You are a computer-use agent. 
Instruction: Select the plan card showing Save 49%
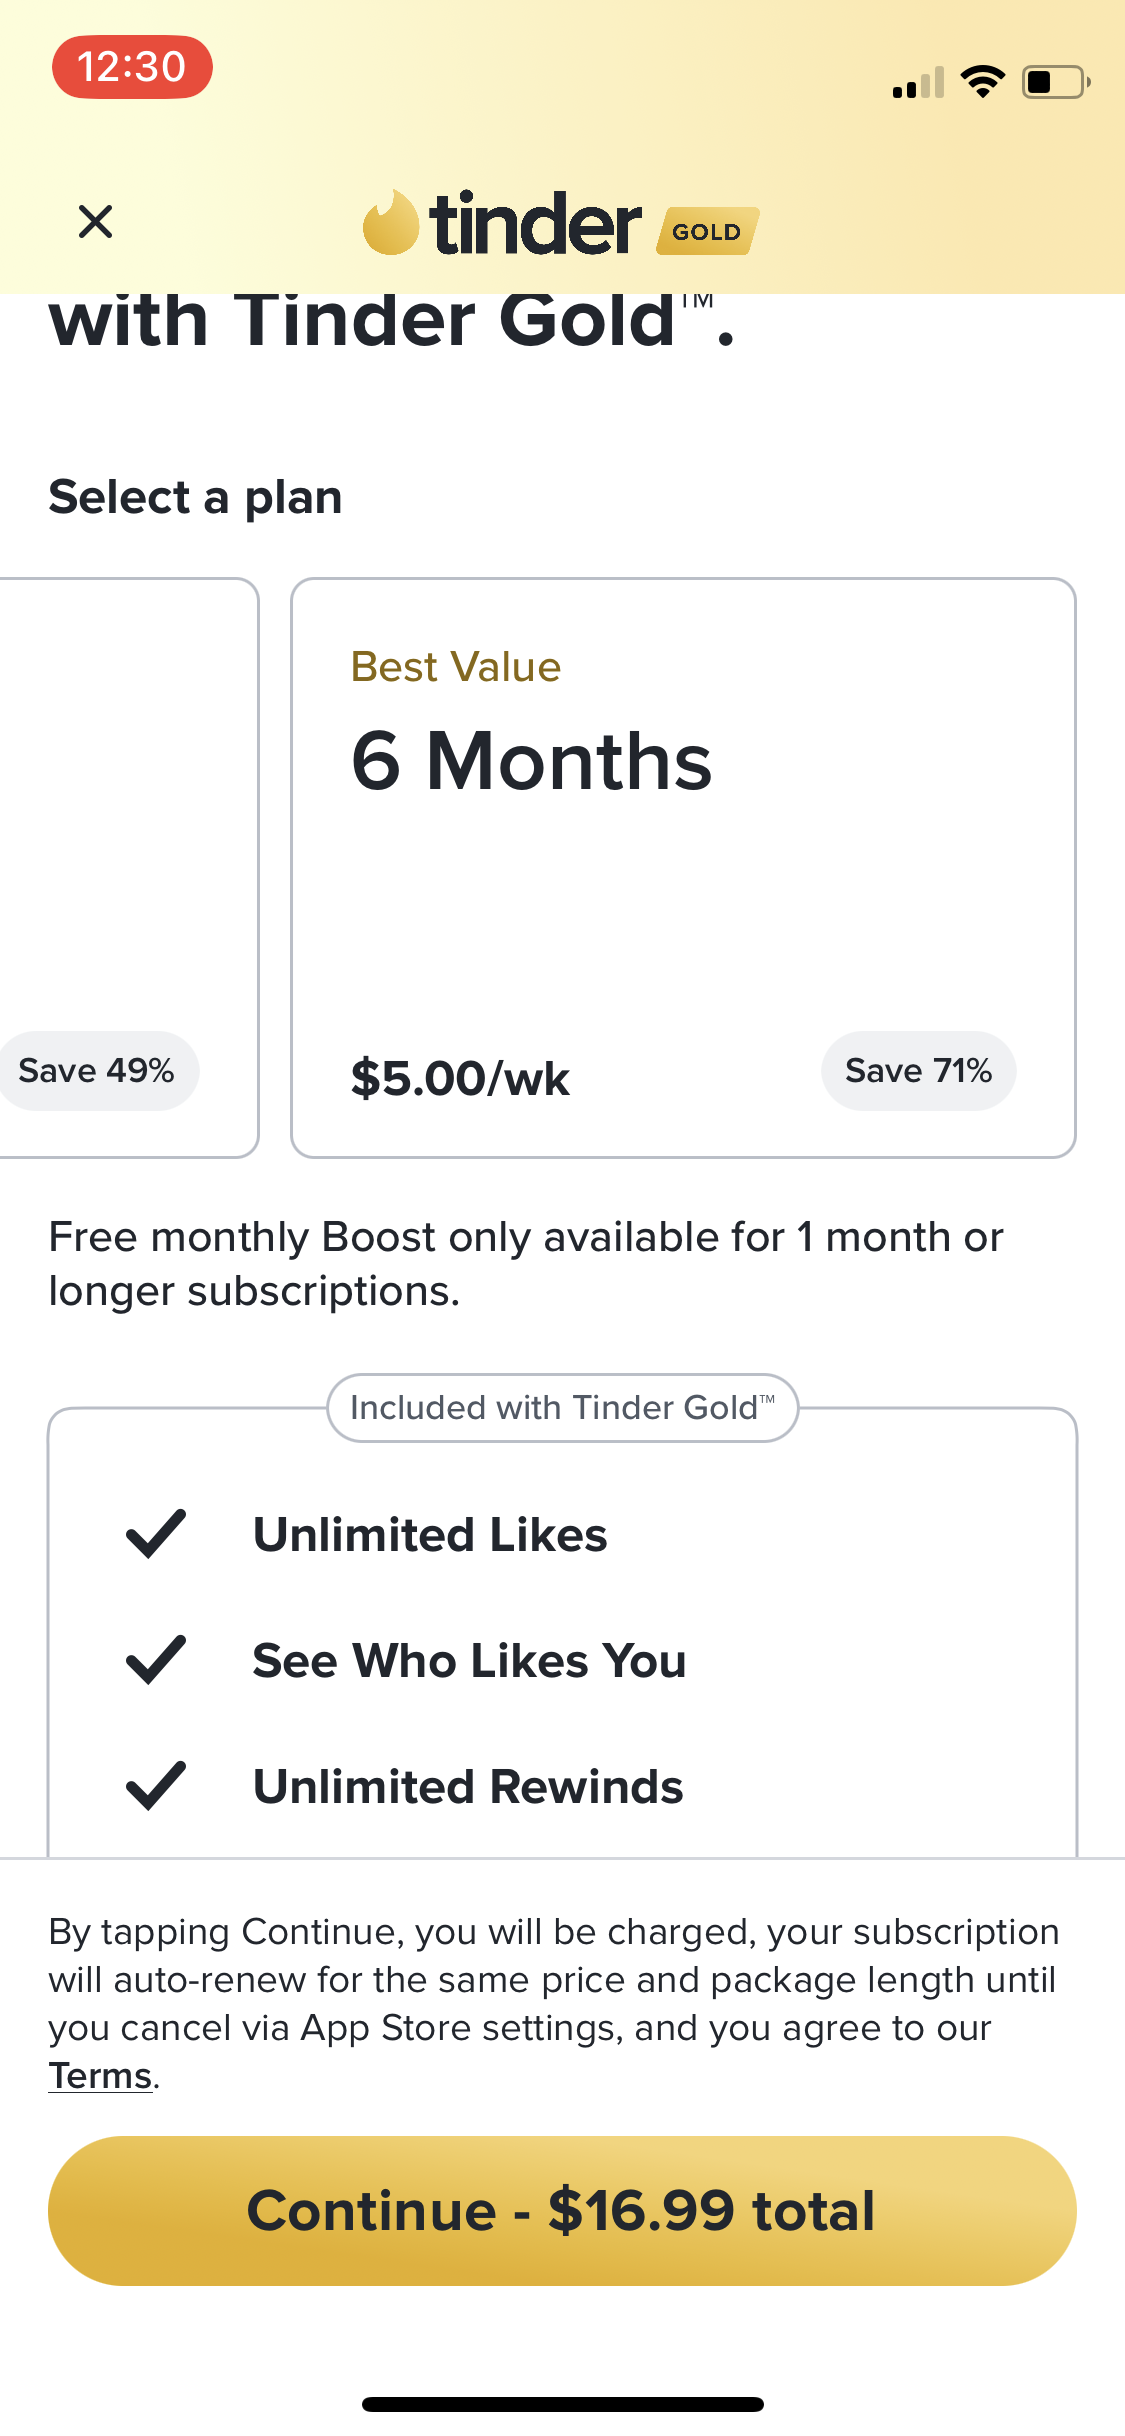click(x=128, y=867)
